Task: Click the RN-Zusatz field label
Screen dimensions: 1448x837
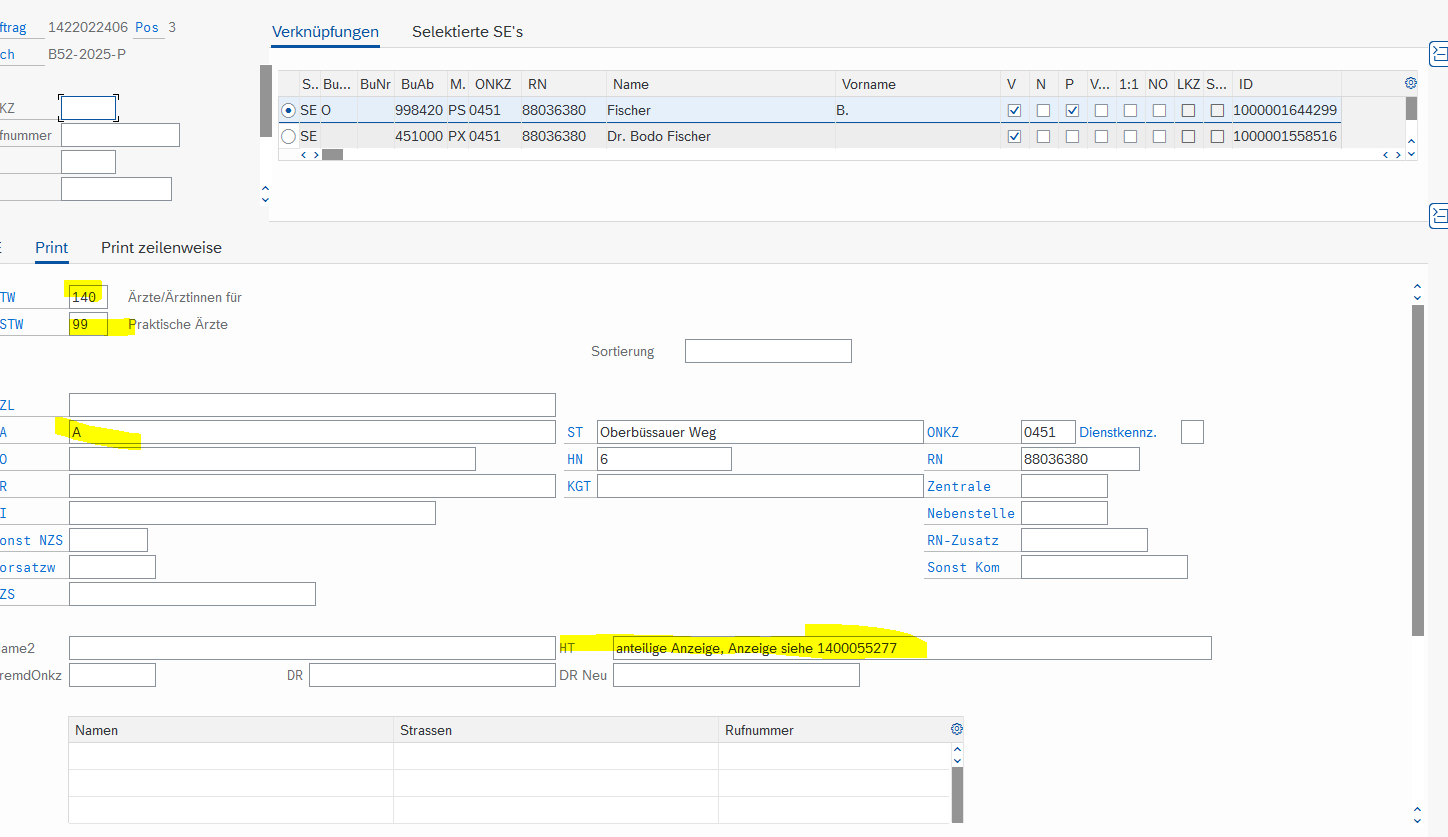Action: coord(963,540)
